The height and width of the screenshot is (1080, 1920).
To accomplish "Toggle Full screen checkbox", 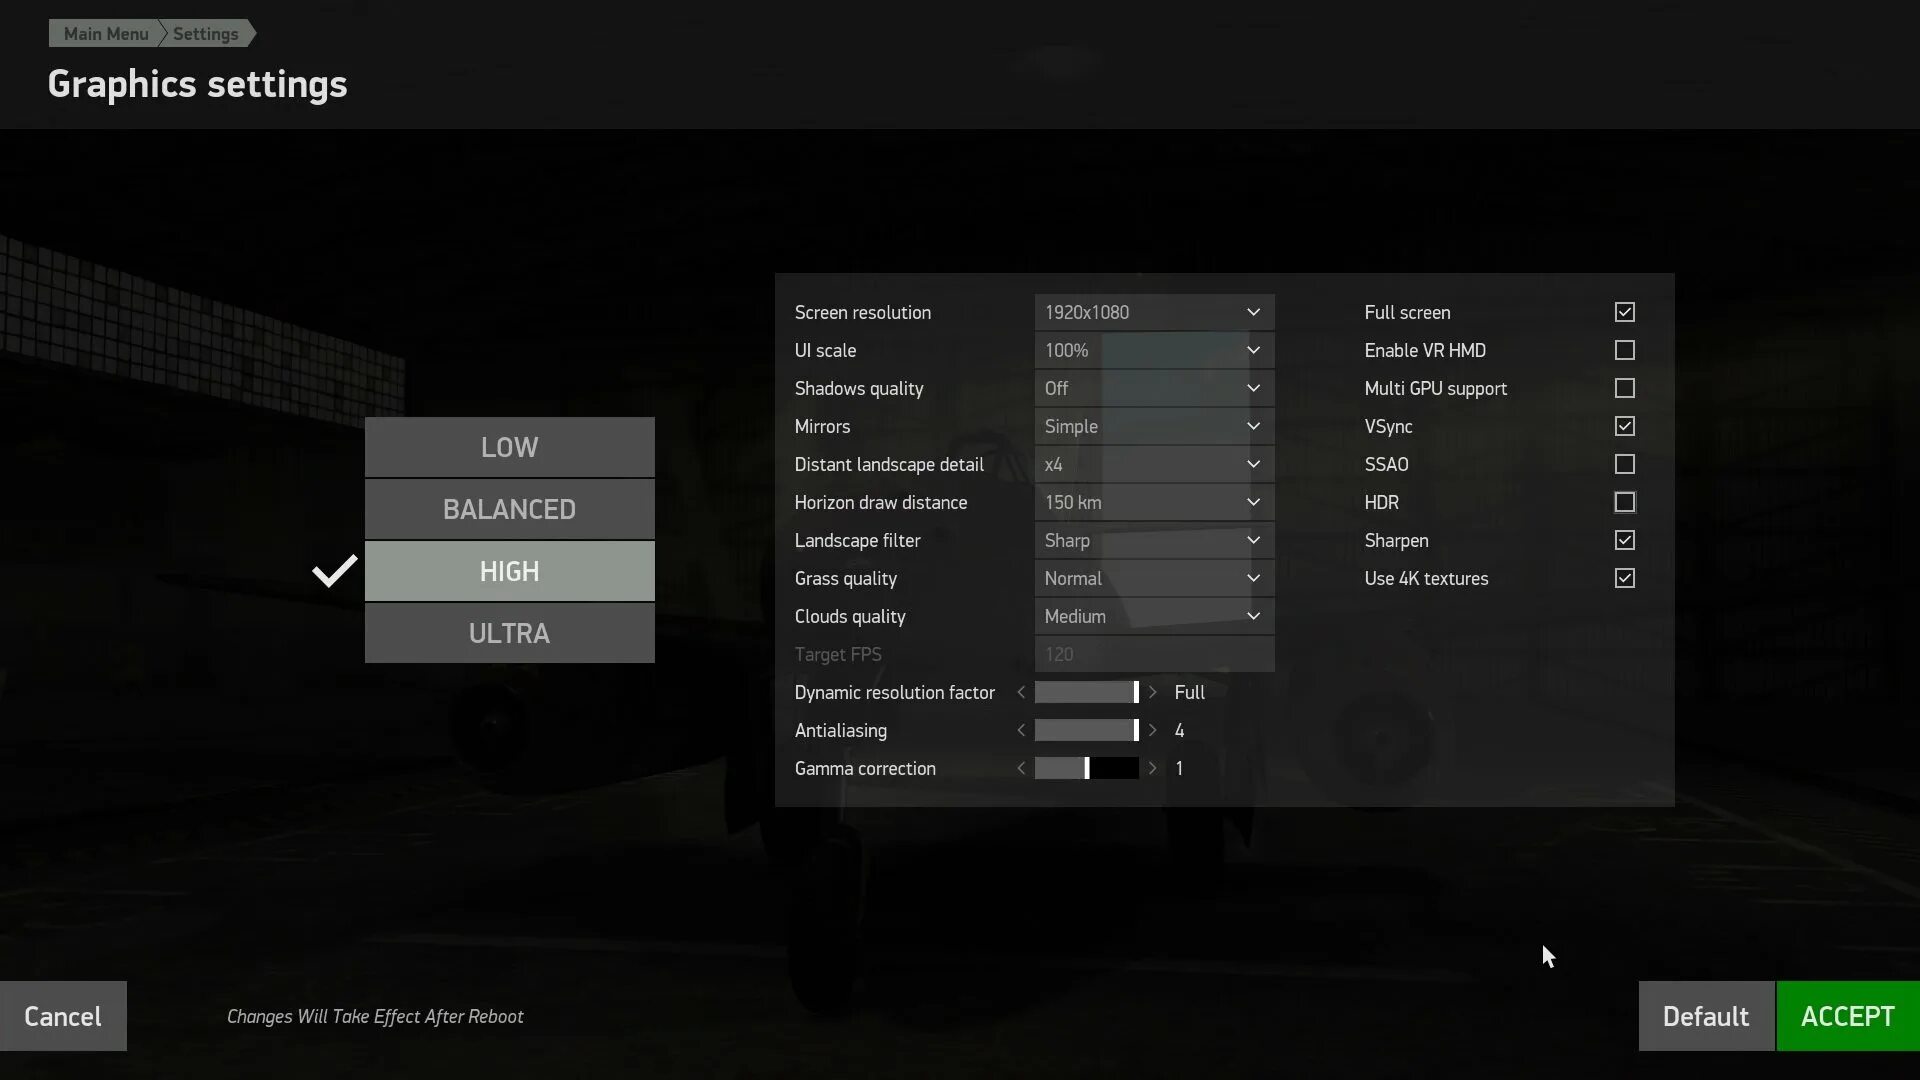I will tap(1625, 313).
